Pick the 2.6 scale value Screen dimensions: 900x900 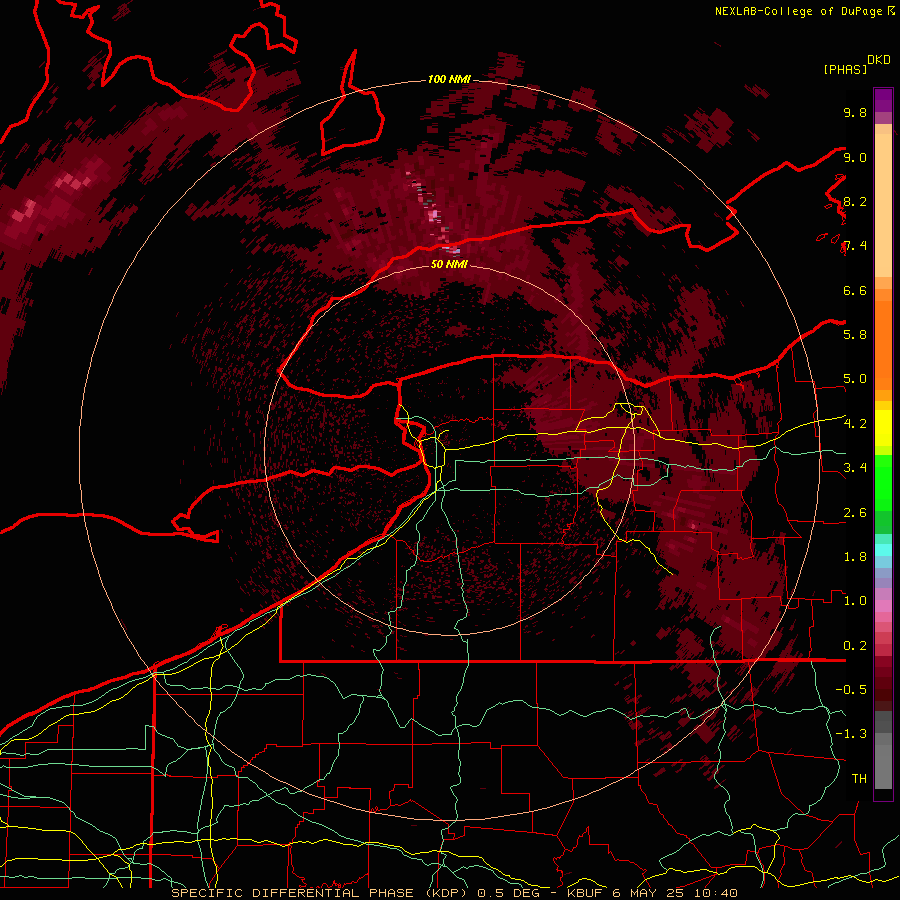[855, 513]
